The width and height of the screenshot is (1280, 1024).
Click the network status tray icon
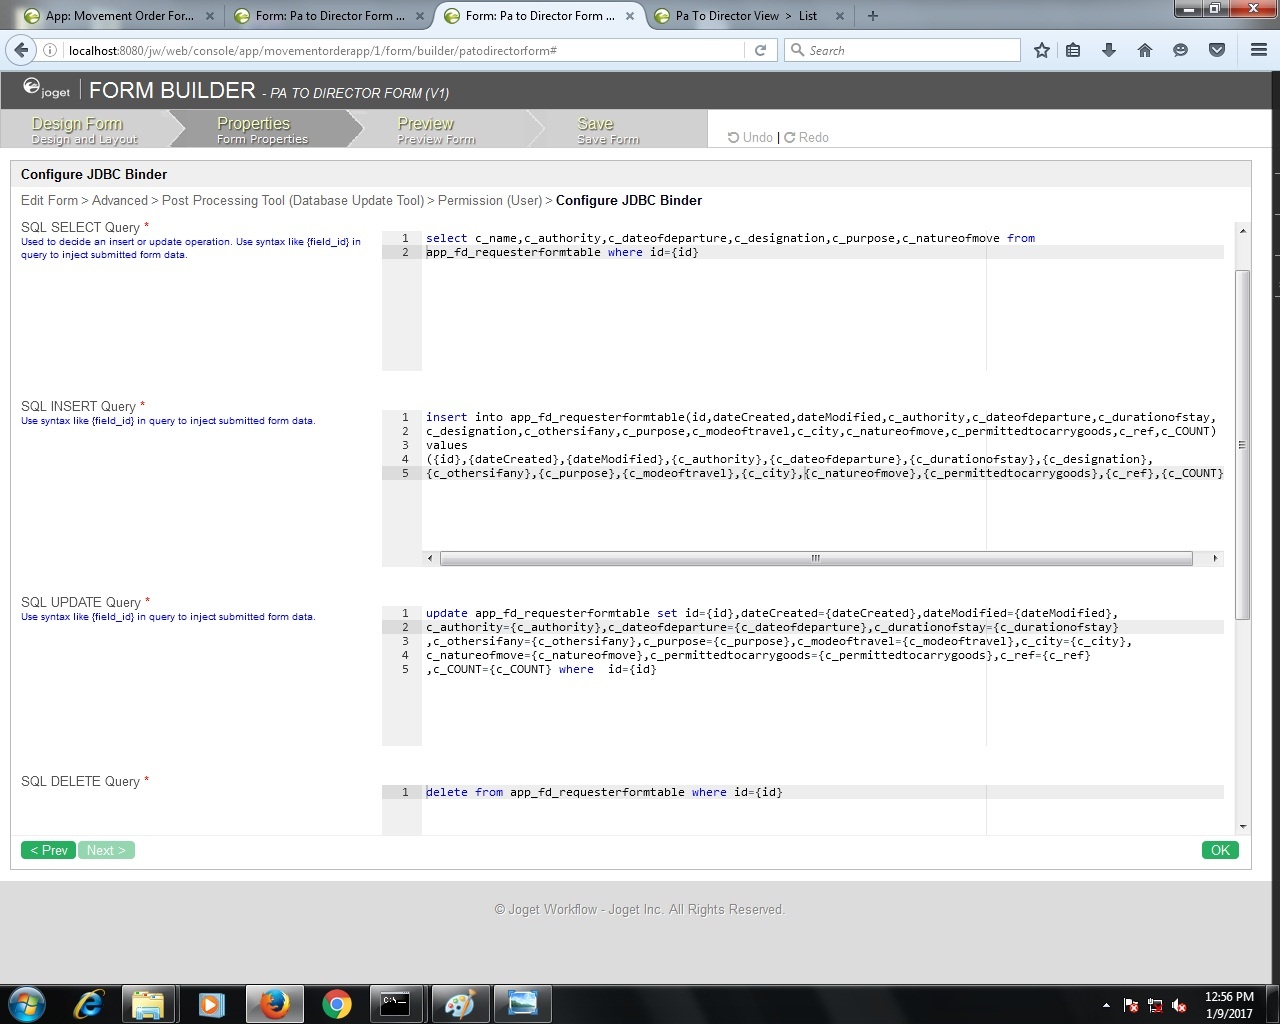click(x=1155, y=1005)
